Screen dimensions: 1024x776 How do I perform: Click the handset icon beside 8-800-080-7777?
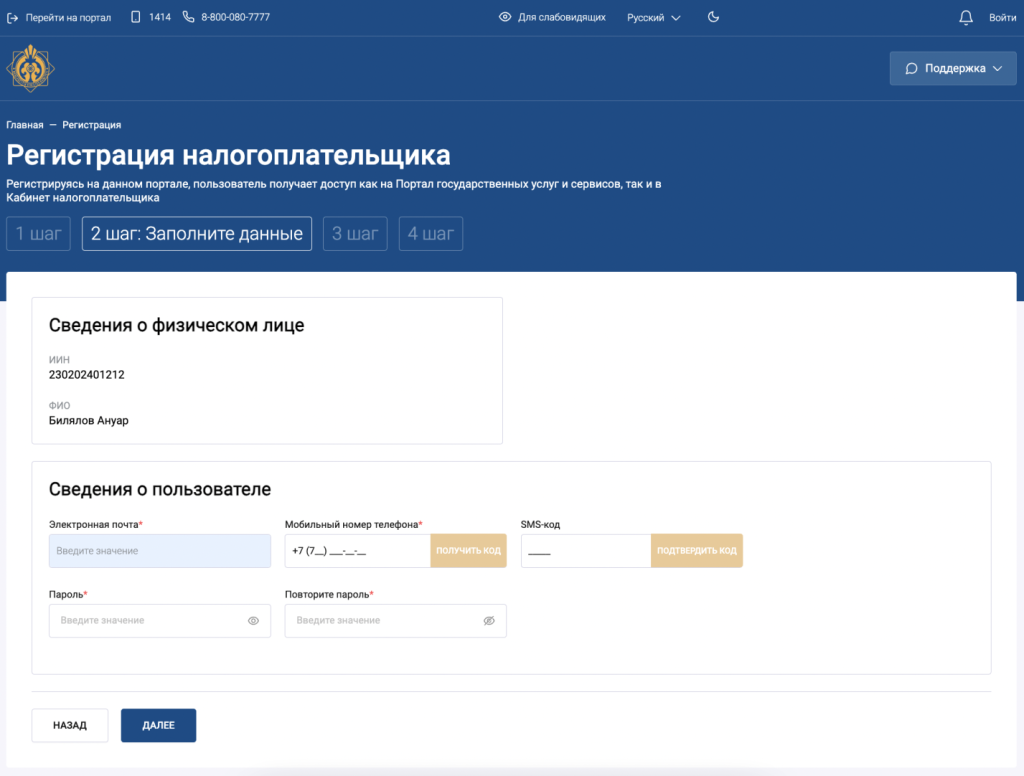[x=188, y=17]
